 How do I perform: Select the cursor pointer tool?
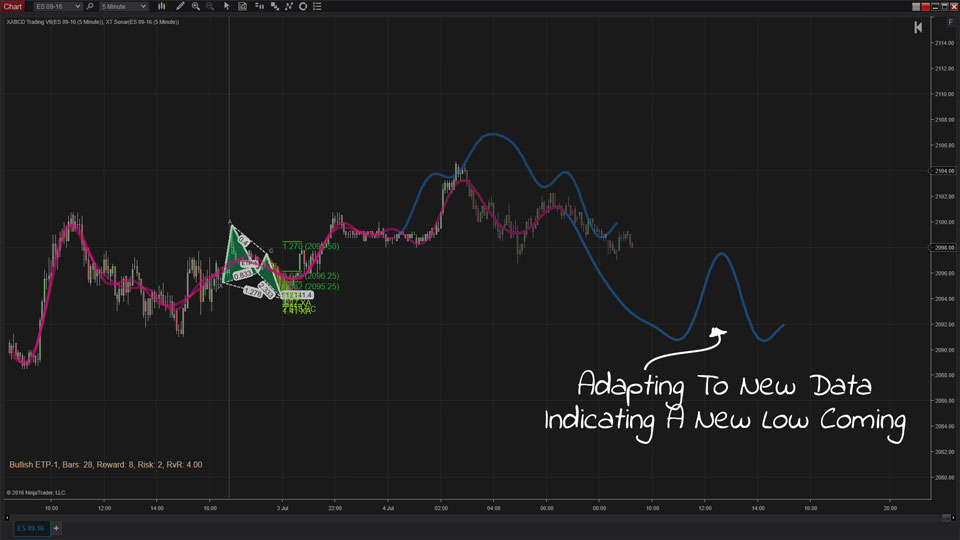click(x=227, y=6)
